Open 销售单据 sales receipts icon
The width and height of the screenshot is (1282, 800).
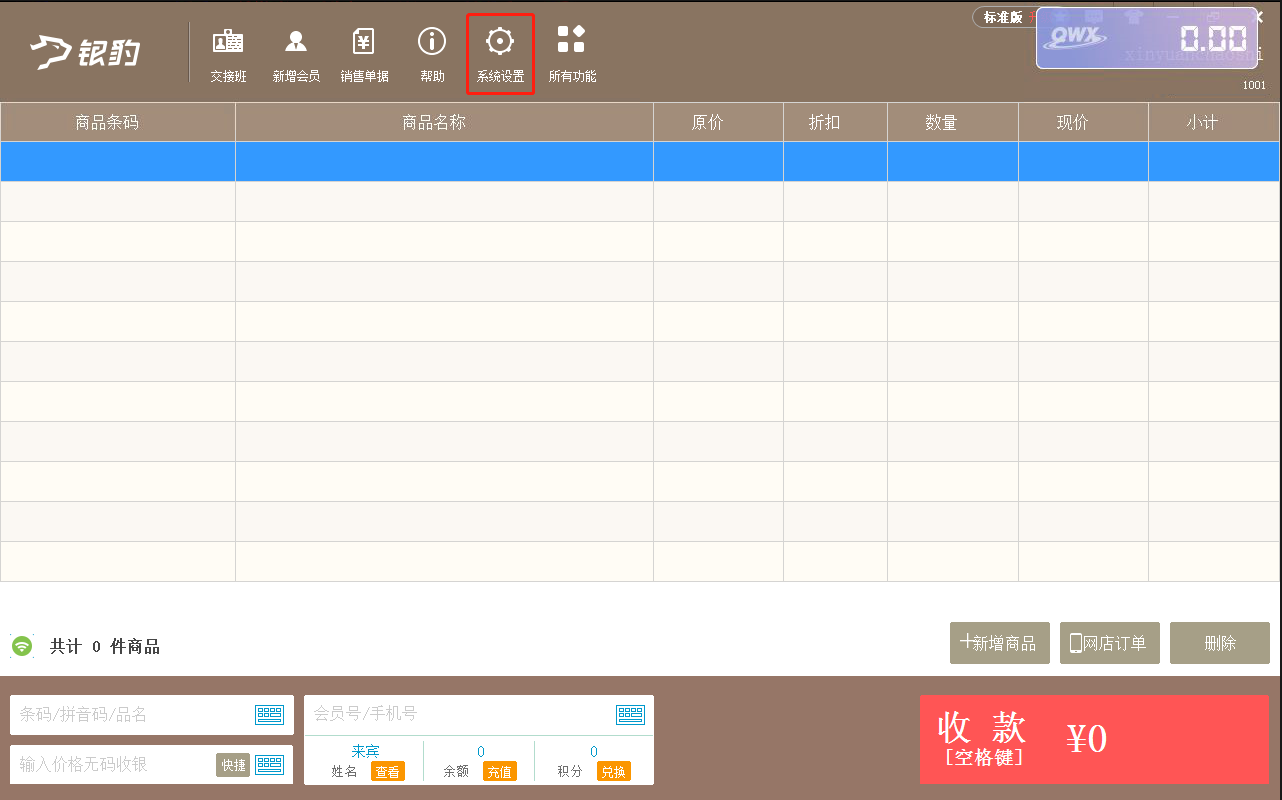pyautogui.click(x=364, y=55)
